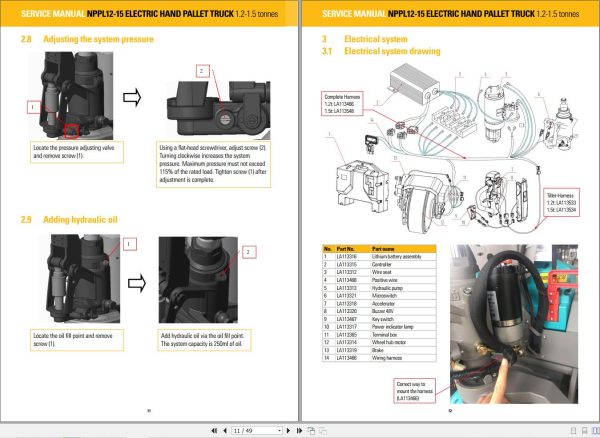The width and height of the screenshot is (600, 438).
Task: Click the '2.9 Adding hydraulic oil' heading
Action: pyautogui.click(x=69, y=220)
